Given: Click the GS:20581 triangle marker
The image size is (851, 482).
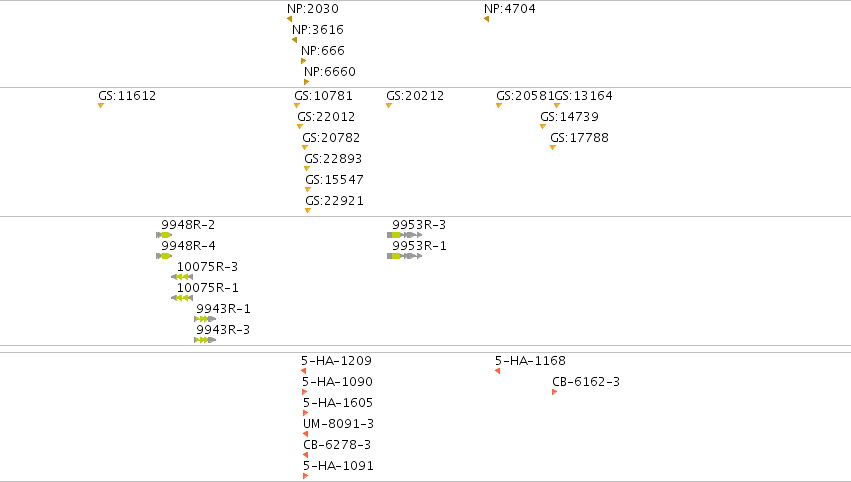Looking at the screenshot, I should pos(499,105).
